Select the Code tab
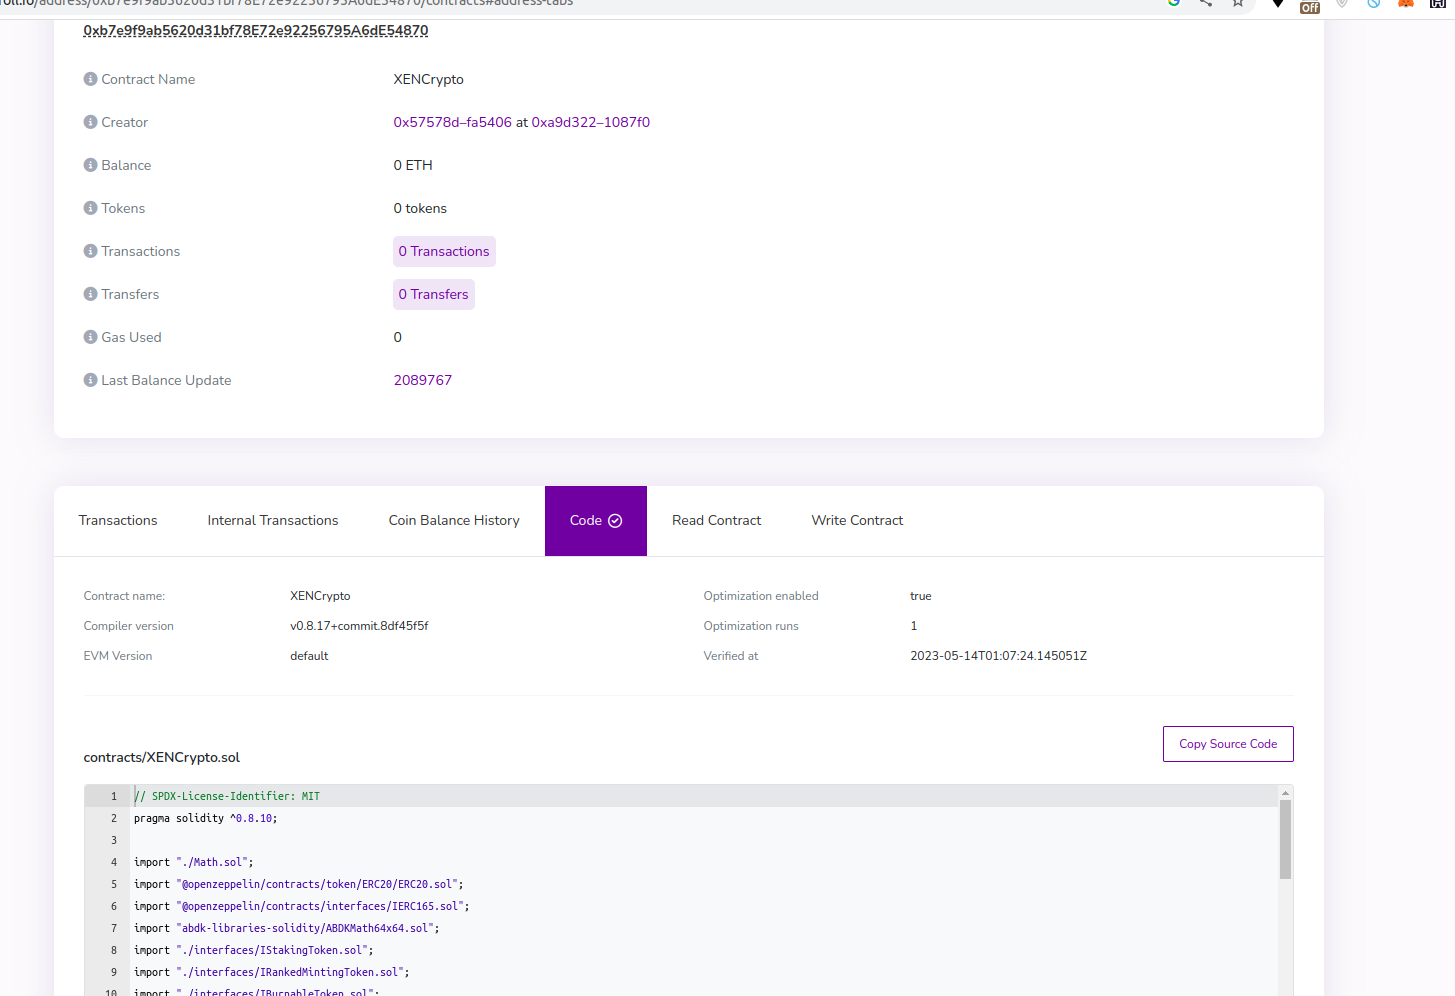Image resolution: width=1455 pixels, height=996 pixels. pos(596,521)
